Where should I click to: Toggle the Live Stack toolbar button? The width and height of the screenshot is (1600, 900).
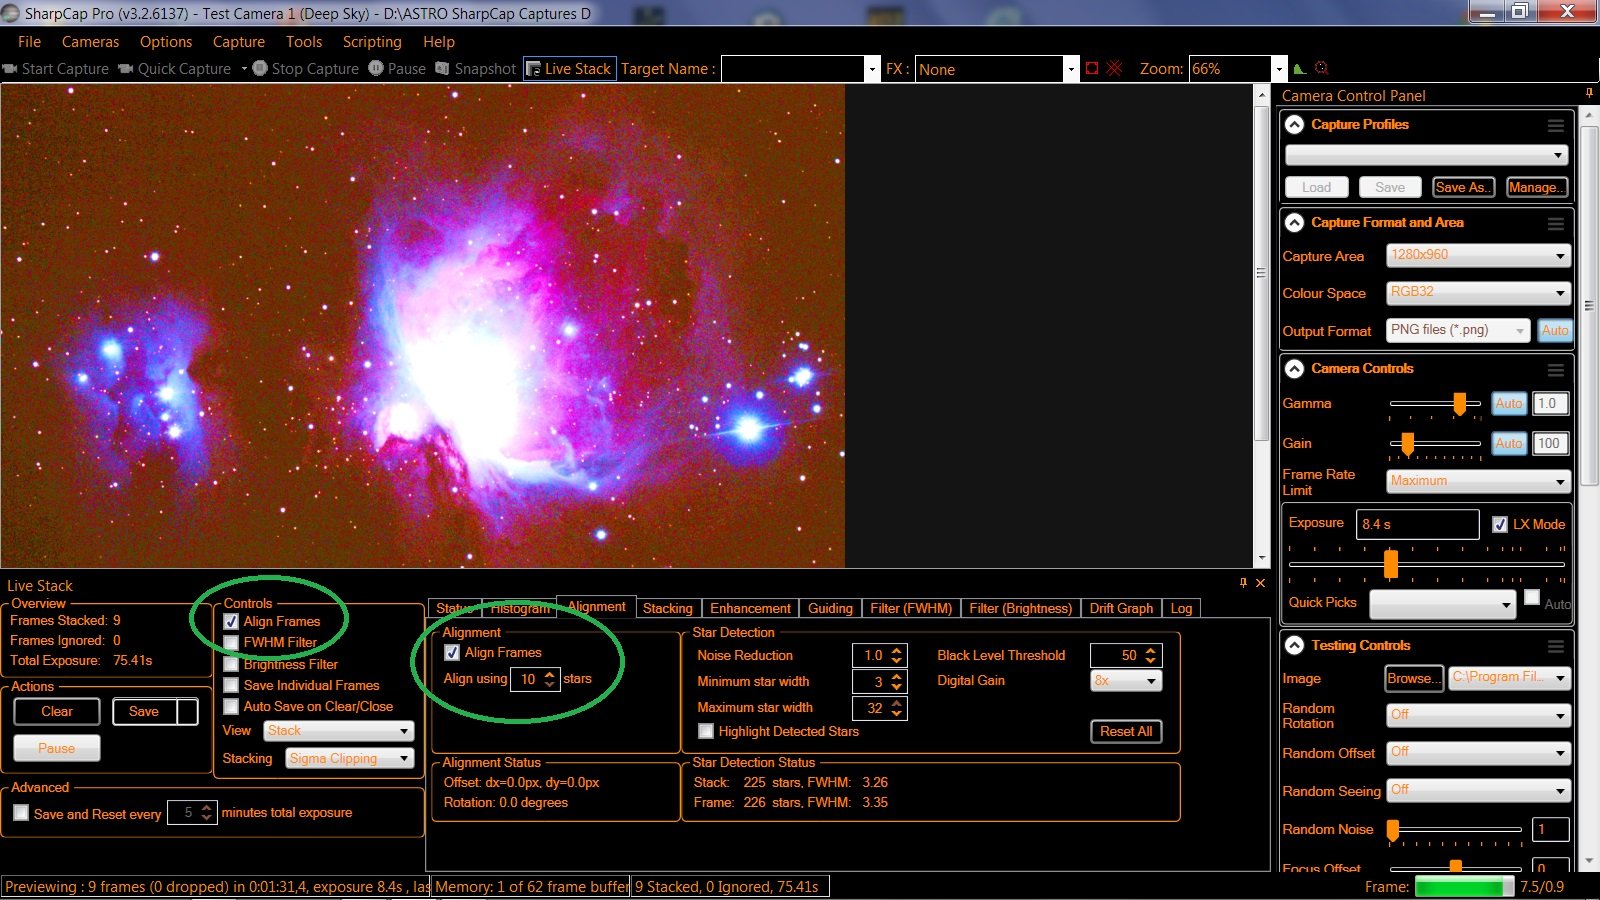tap(569, 69)
